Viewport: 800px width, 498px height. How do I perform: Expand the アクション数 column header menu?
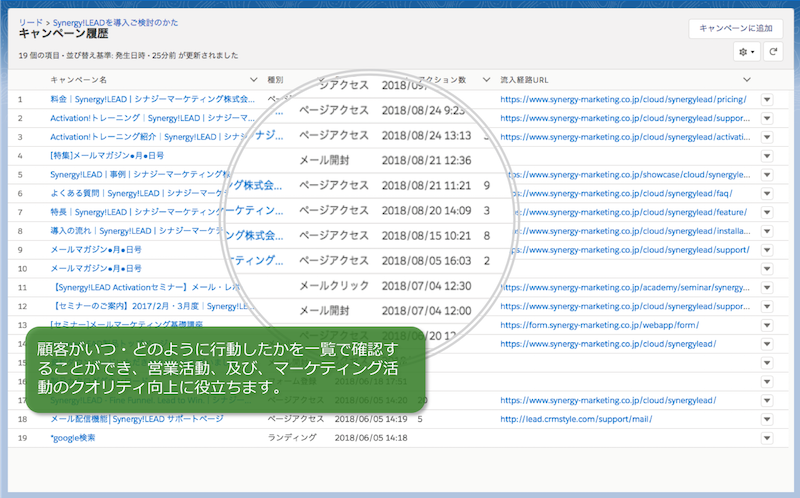pyautogui.click(x=486, y=80)
